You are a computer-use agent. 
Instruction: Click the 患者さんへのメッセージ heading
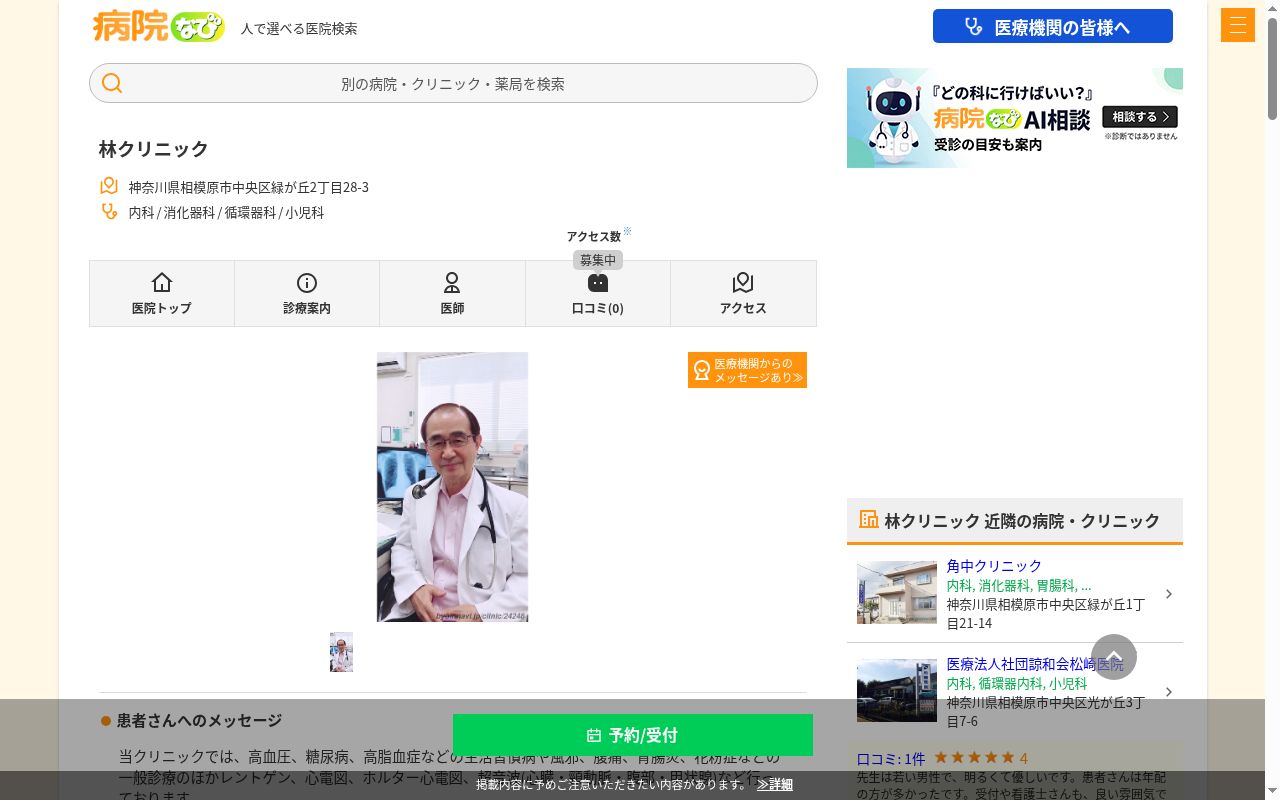point(199,720)
